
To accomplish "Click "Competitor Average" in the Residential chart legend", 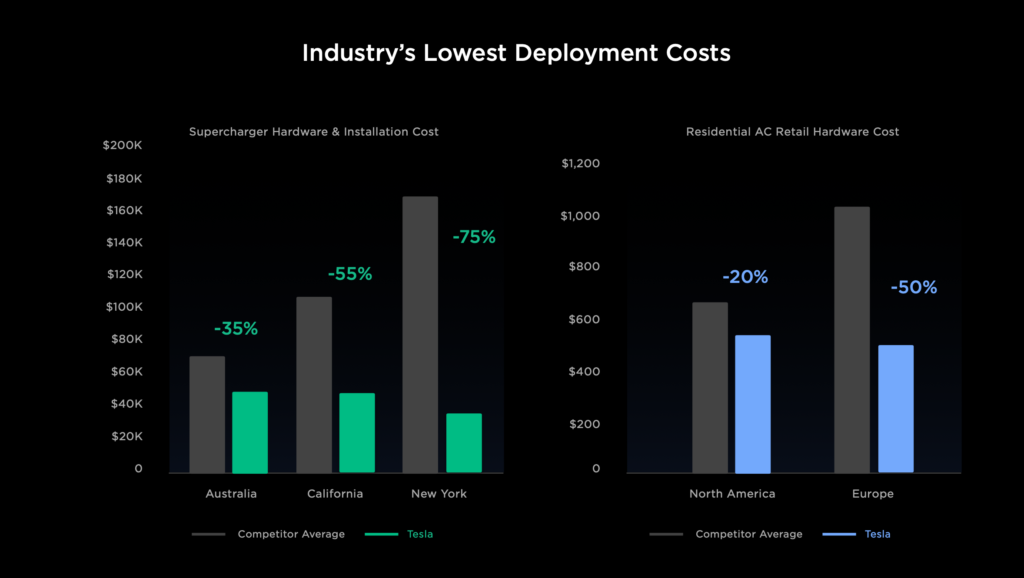I will [749, 534].
